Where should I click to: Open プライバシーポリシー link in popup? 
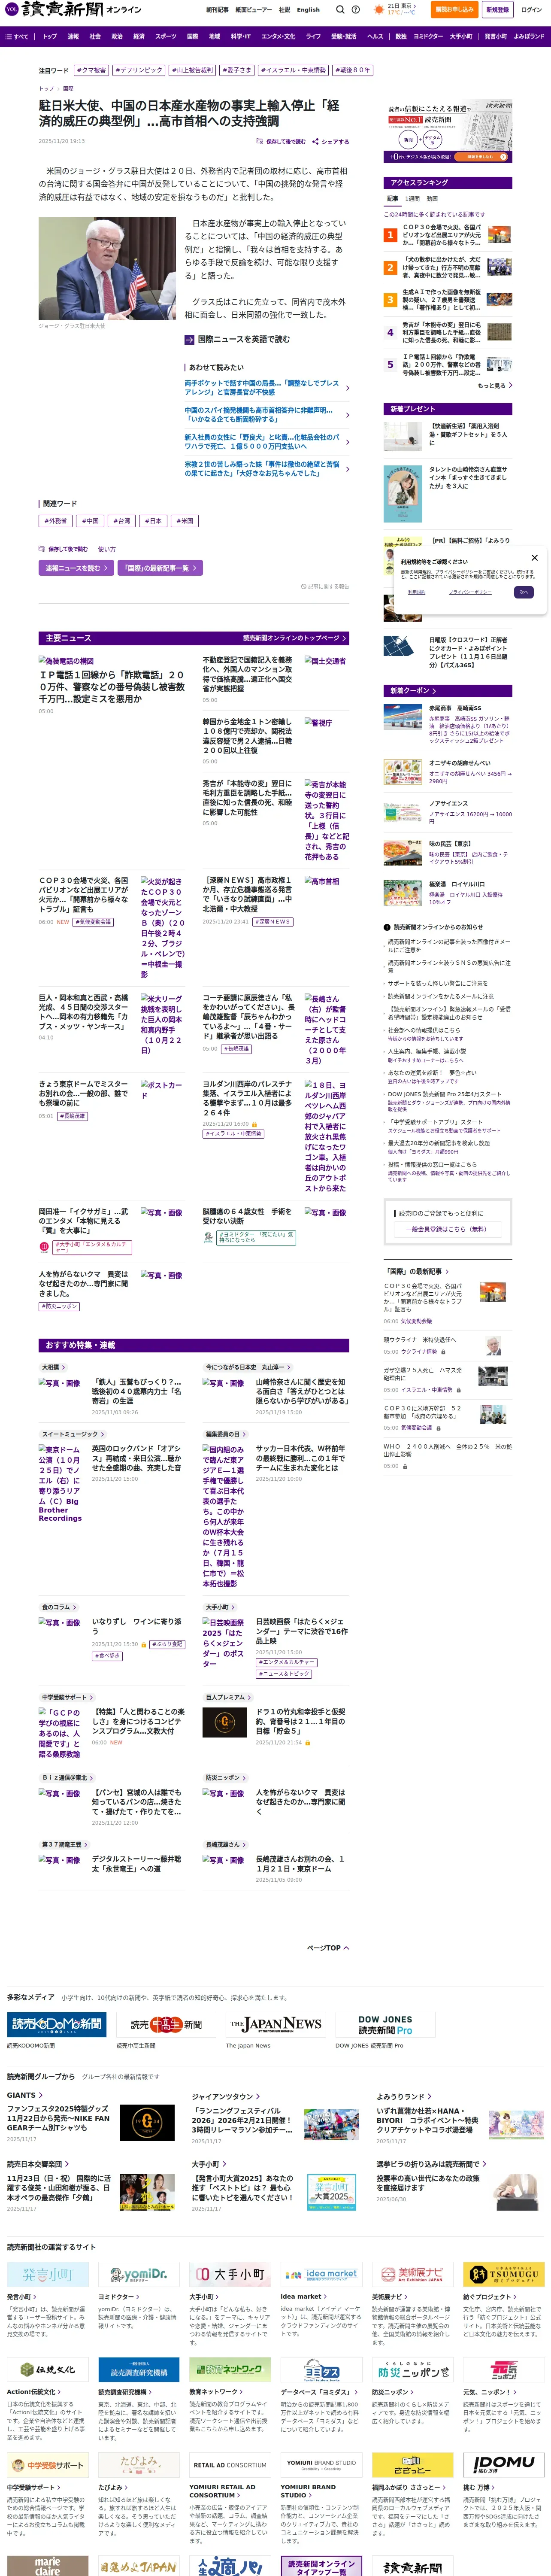(x=470, y=592)
